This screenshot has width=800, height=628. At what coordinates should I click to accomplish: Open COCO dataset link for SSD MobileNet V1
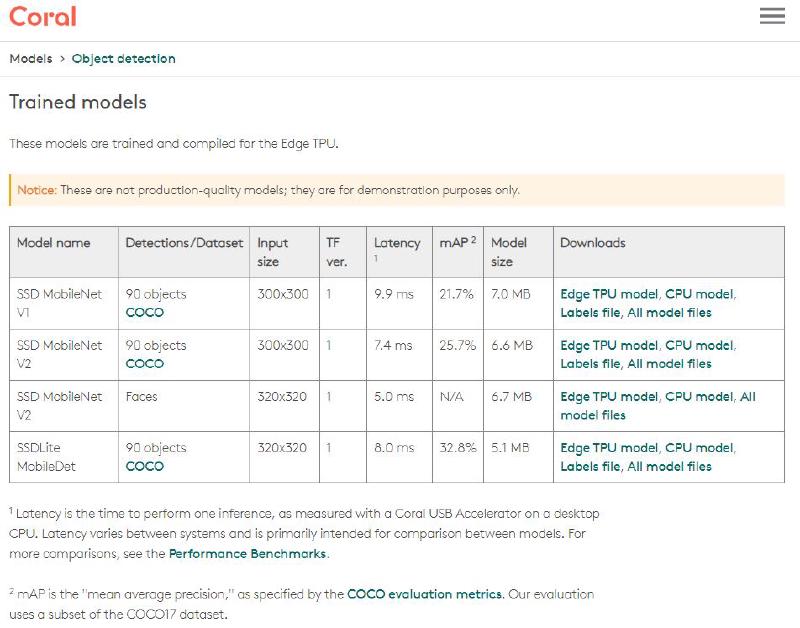[x=144, y=312]
